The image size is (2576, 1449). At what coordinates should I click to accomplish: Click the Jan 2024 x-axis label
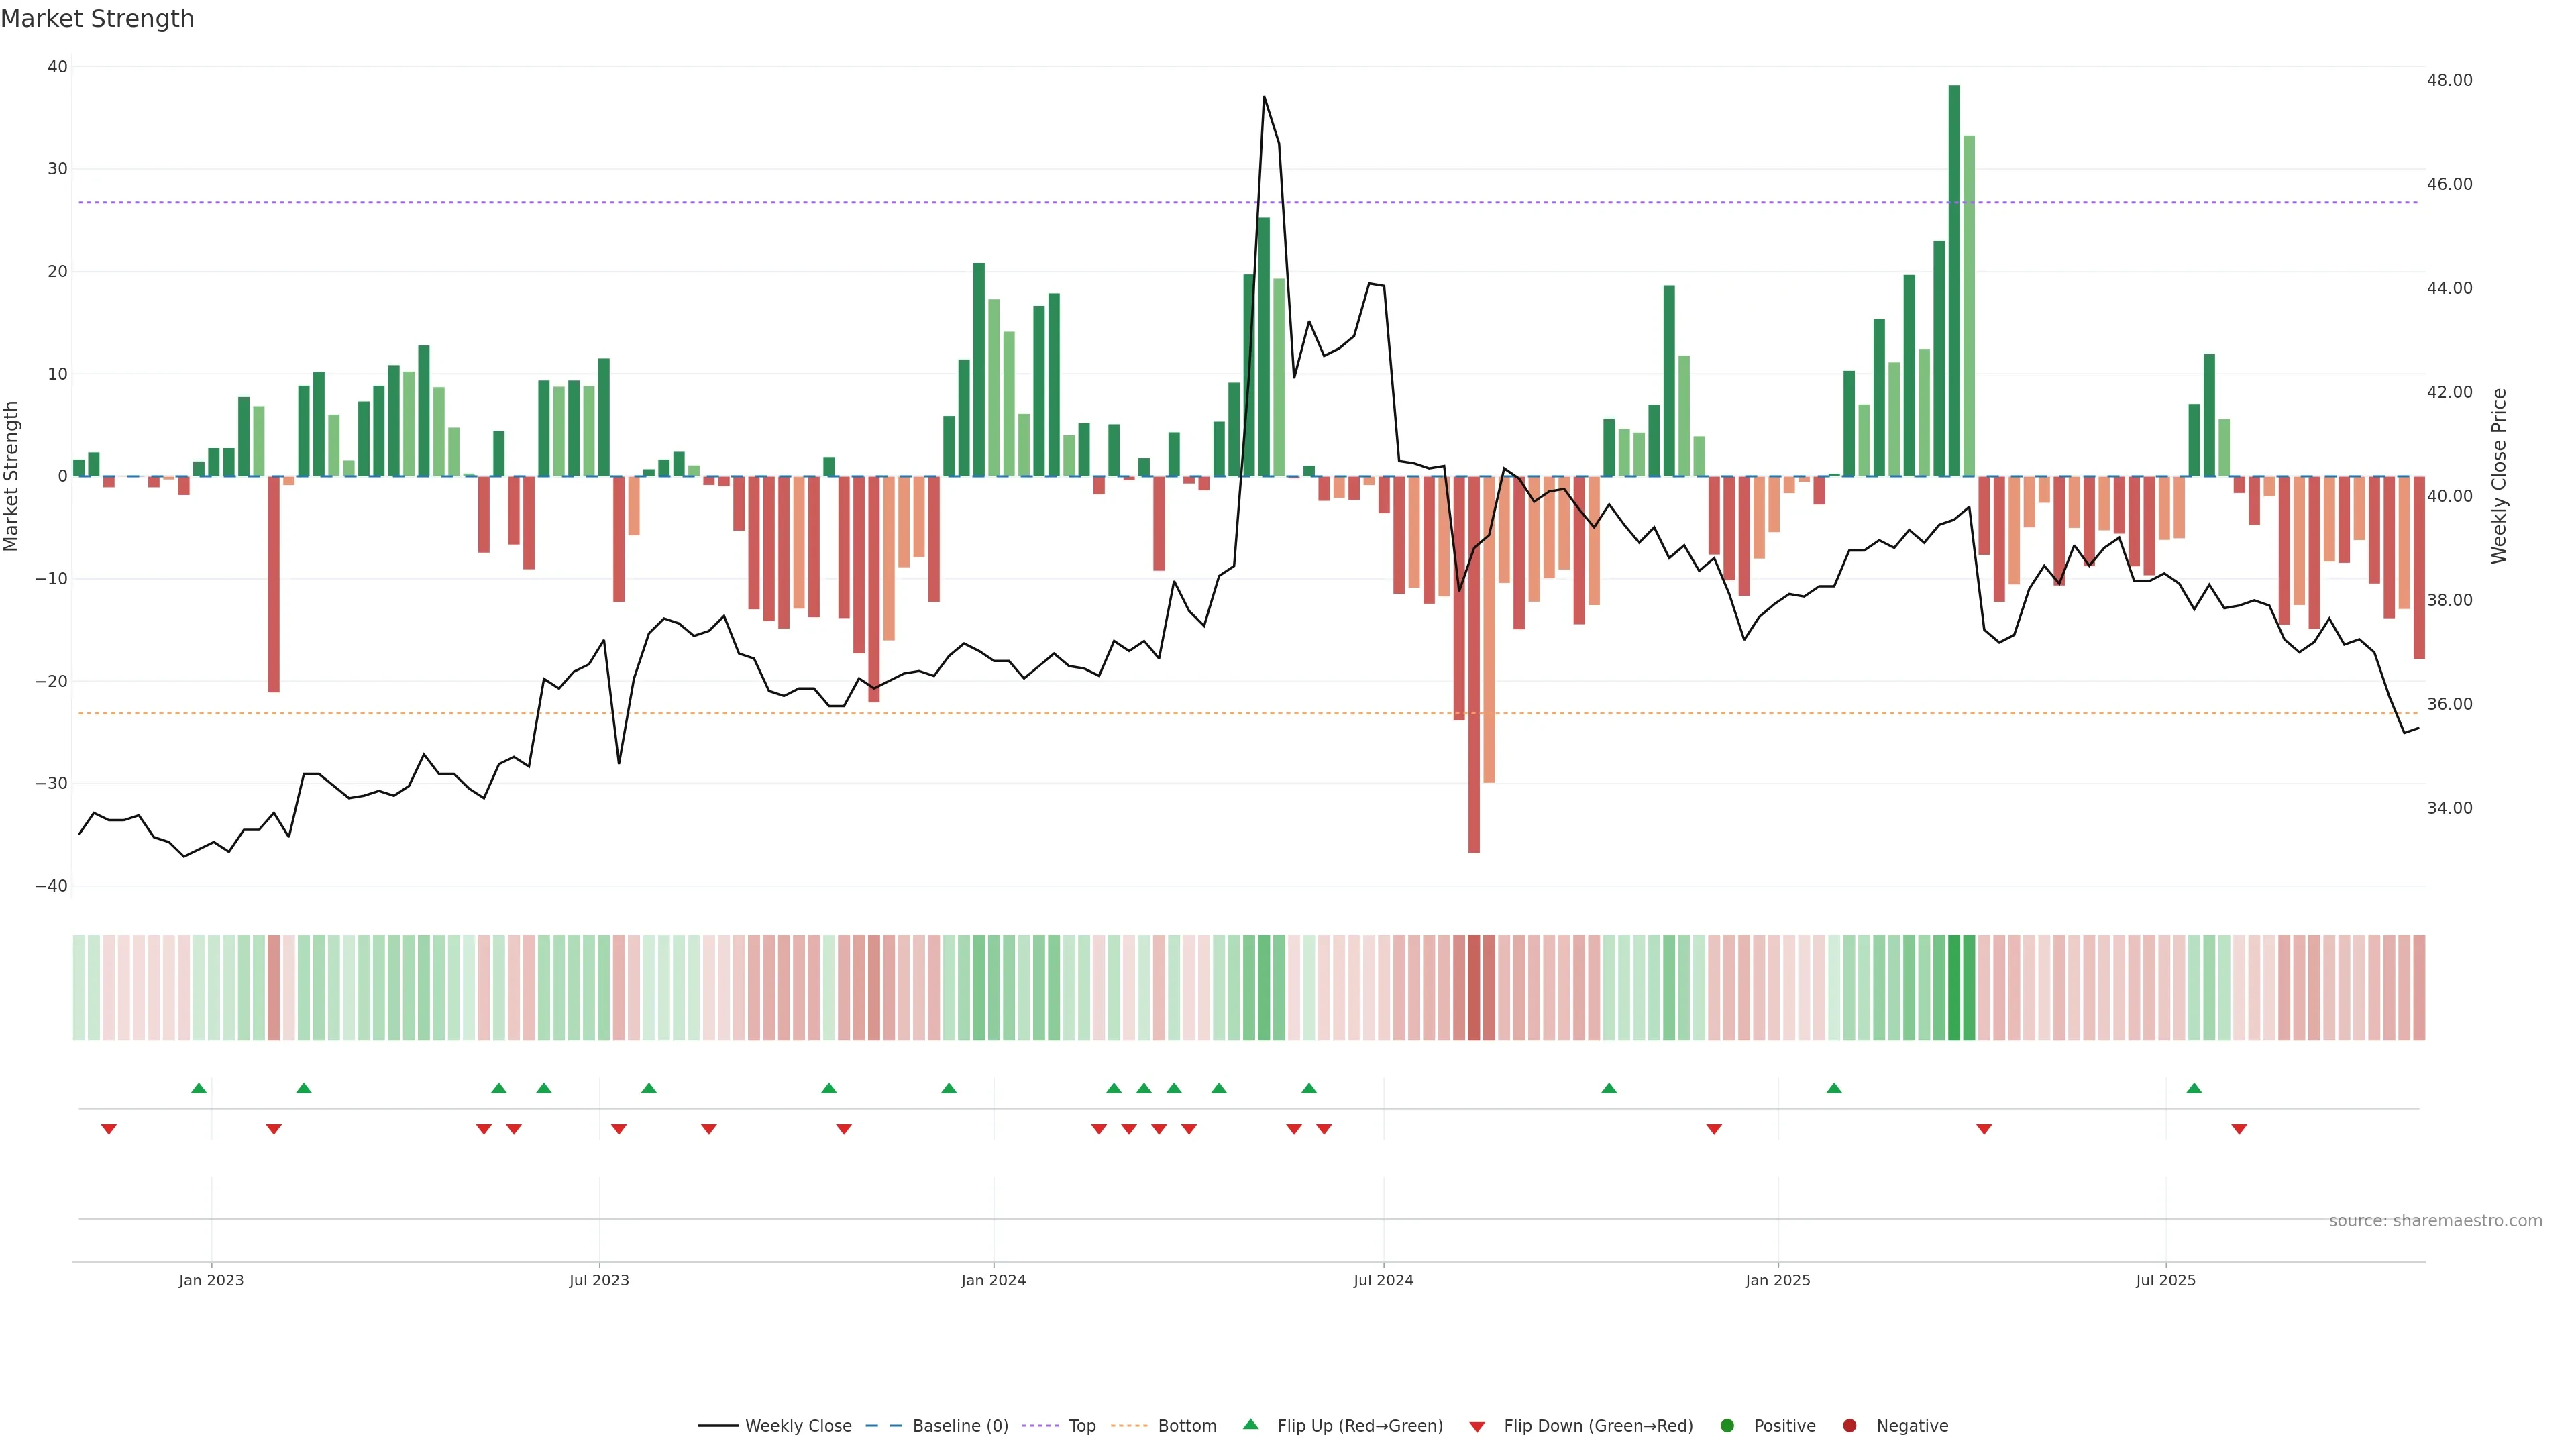point(993,1280)
